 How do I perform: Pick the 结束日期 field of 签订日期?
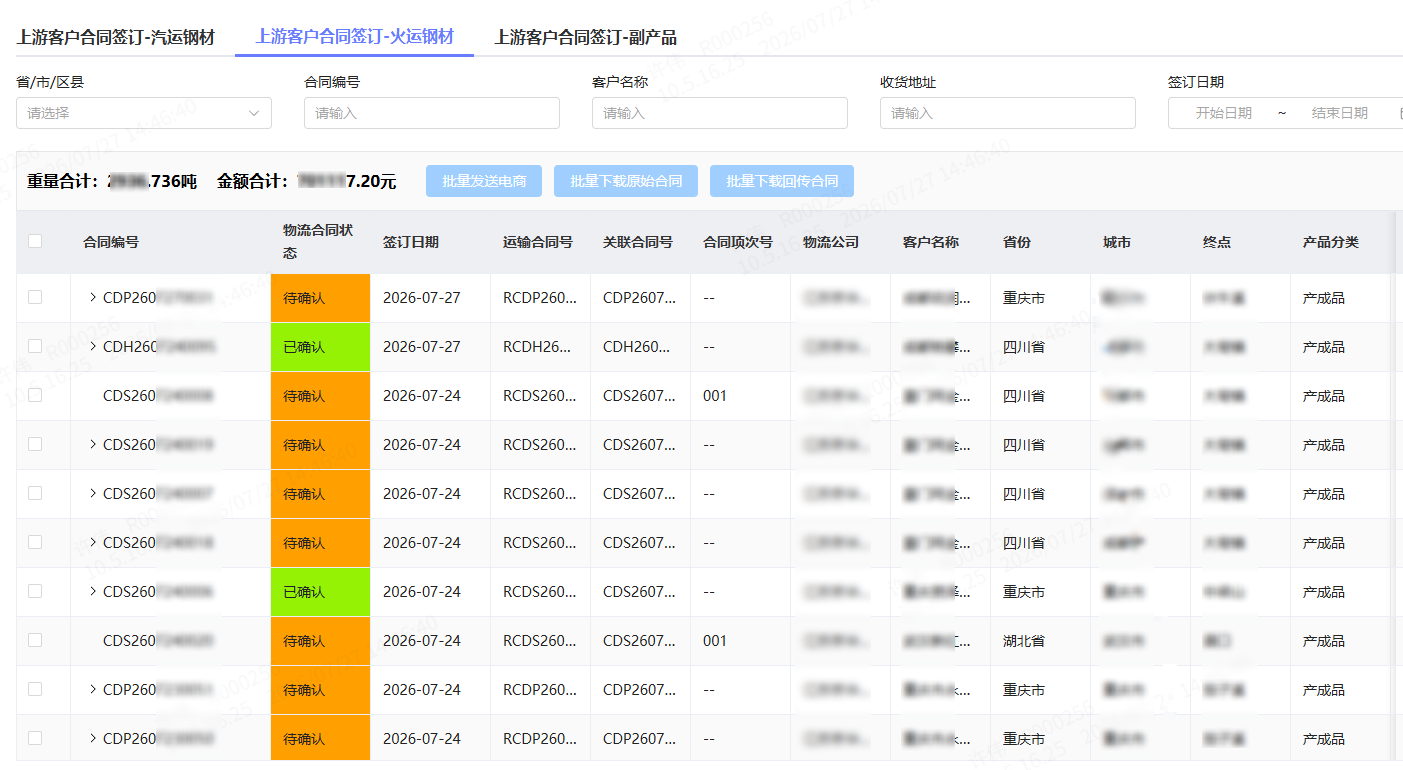pyautogui.click(x=1340, y=113)
